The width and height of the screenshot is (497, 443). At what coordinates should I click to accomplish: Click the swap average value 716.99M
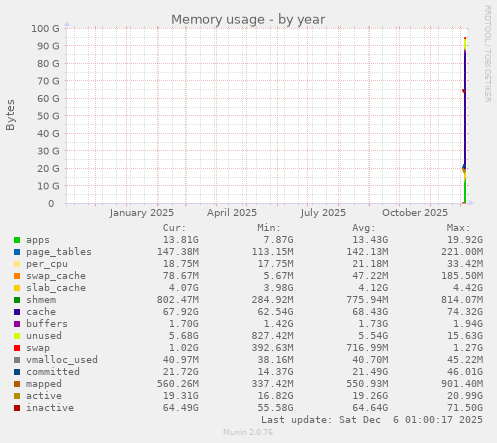click(x=367, y=348)
